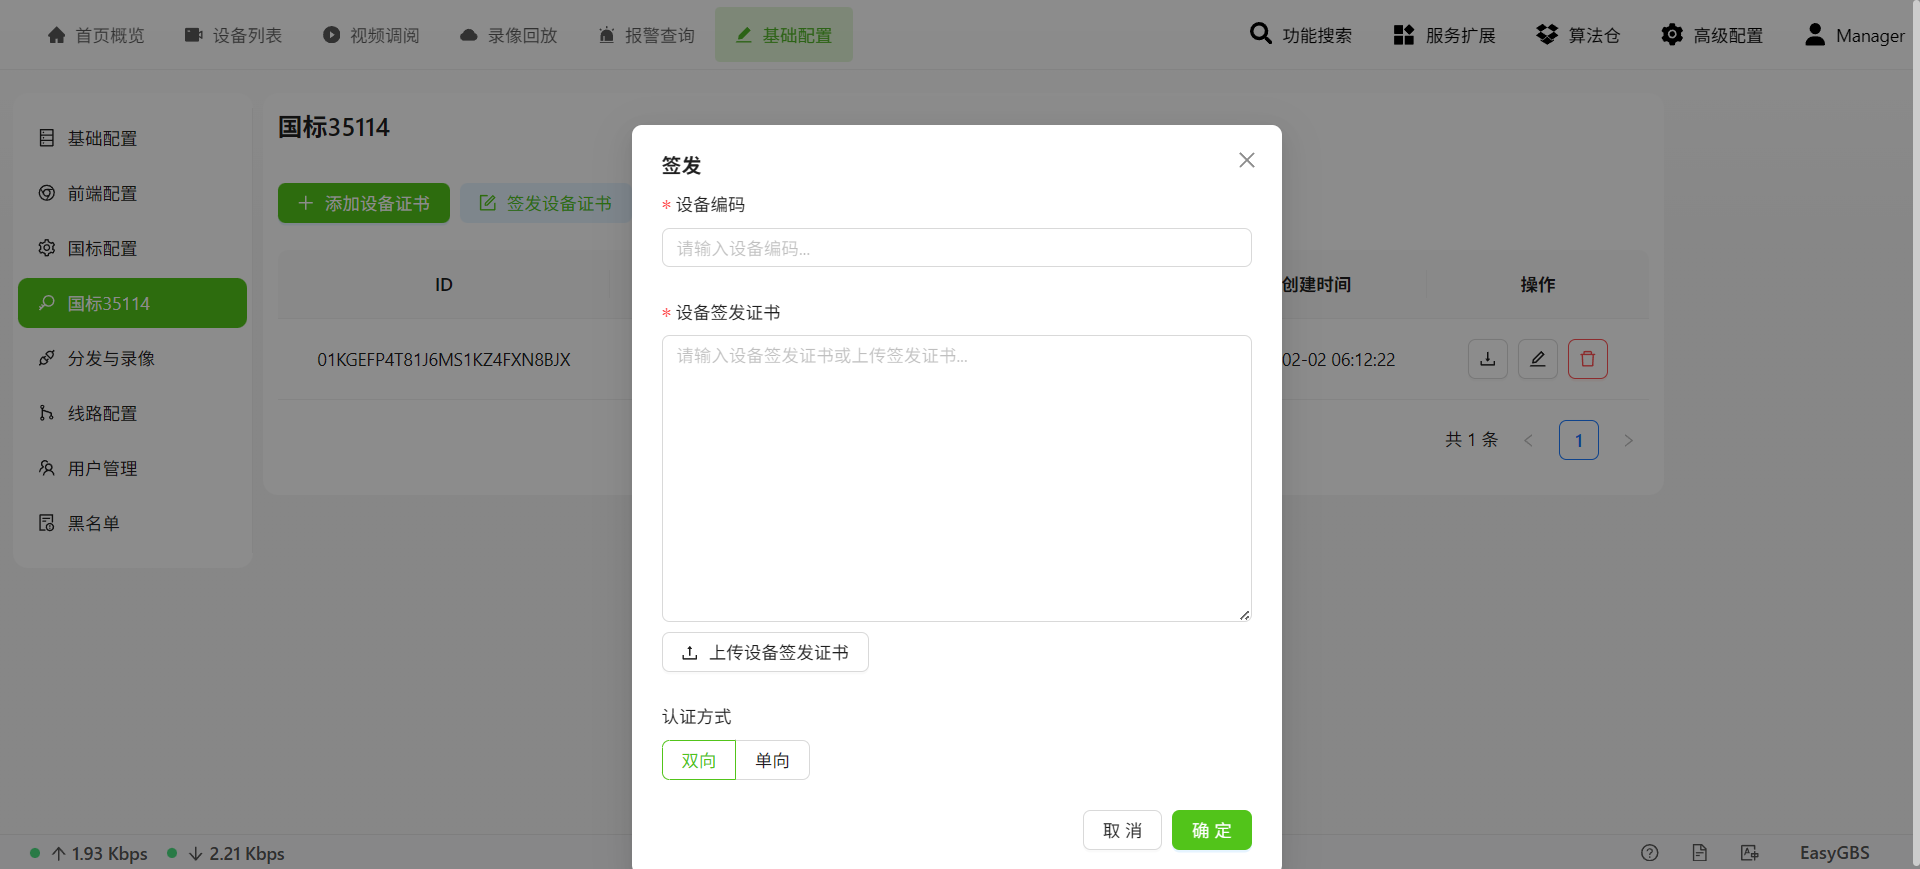Open the 视频调阅 tab
1920x869 pixels.
point(371,35)
